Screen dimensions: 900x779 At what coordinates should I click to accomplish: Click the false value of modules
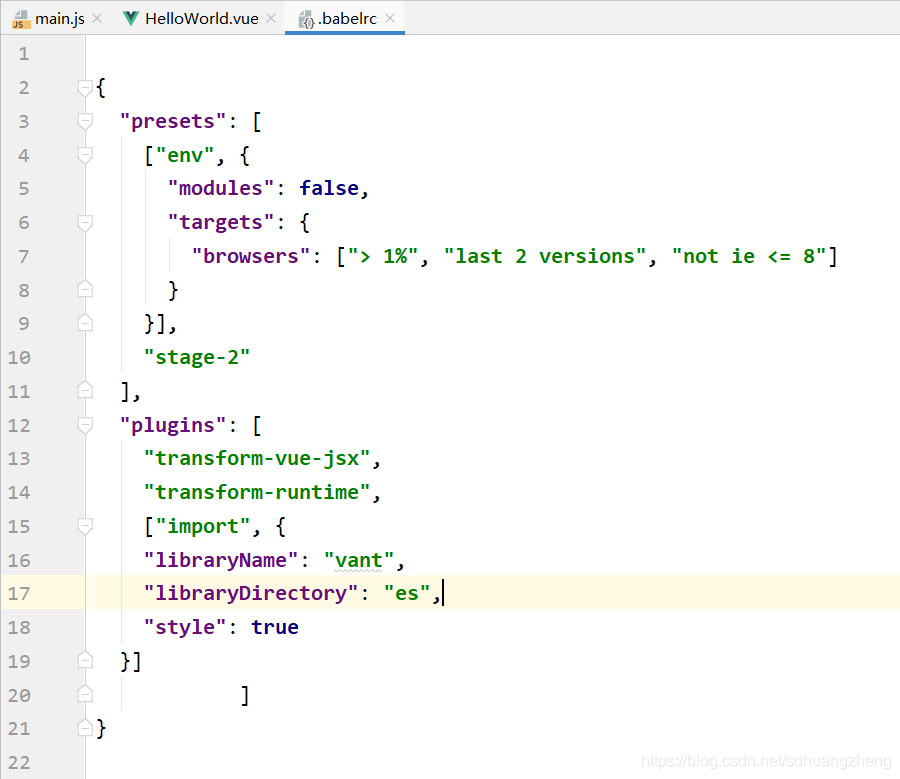click(329, 188)
